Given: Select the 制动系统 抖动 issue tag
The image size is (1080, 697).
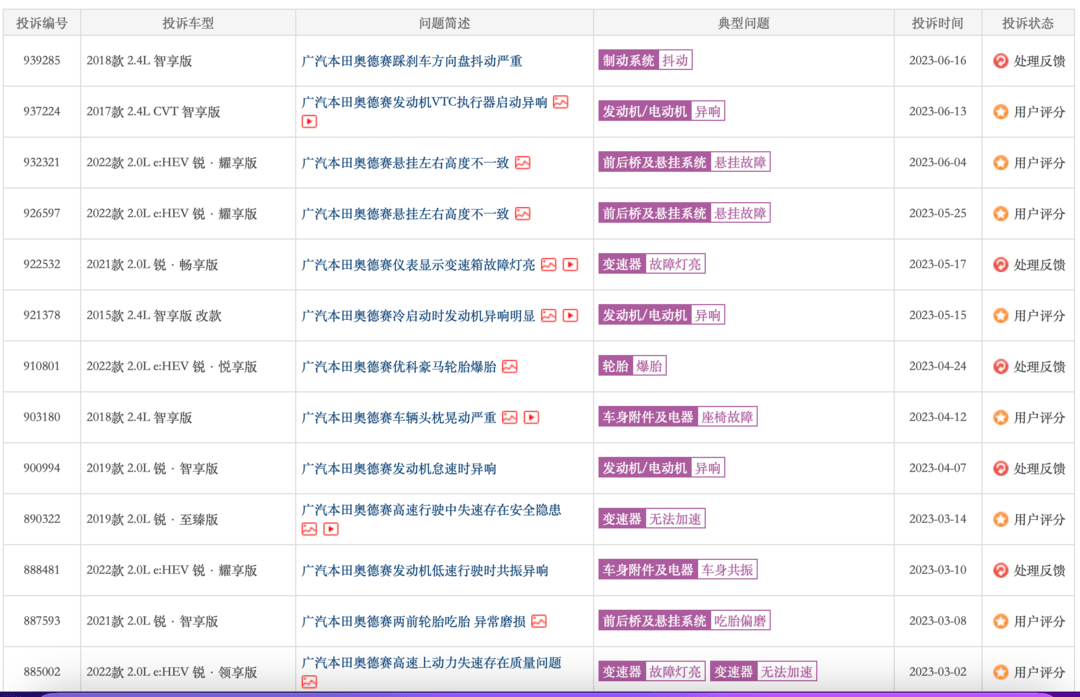Looking at the screenshot, I should point(645,61).
